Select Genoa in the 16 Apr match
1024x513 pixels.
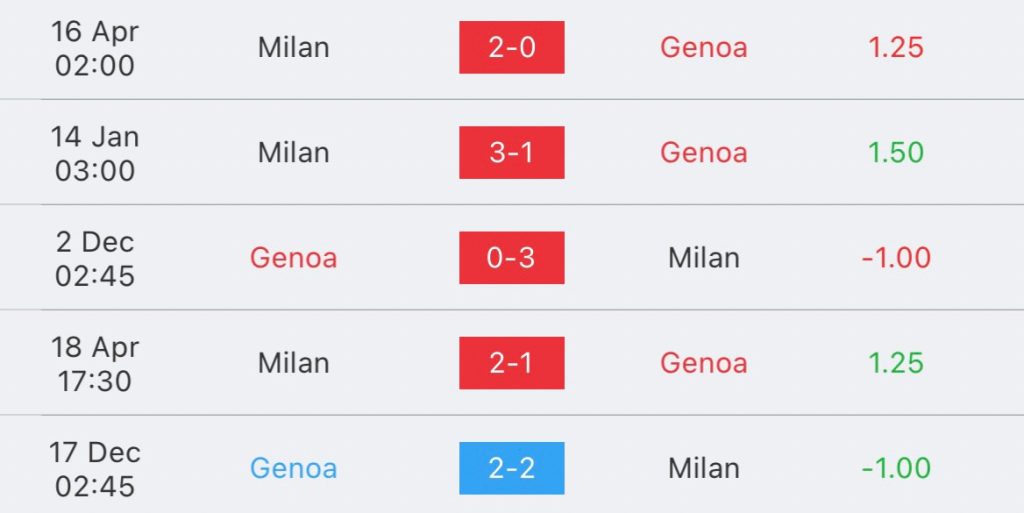pos(703,47)
